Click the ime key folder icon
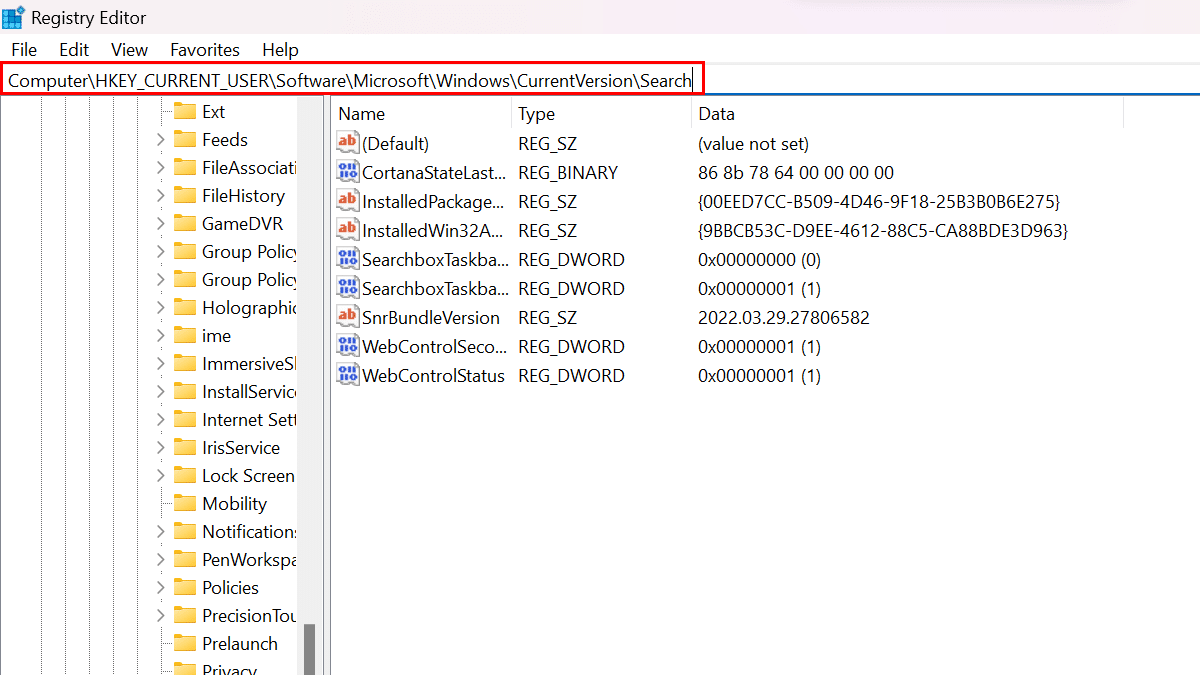Image resolution: width=1200 pixels, height=675 pixels. point(184,335)
